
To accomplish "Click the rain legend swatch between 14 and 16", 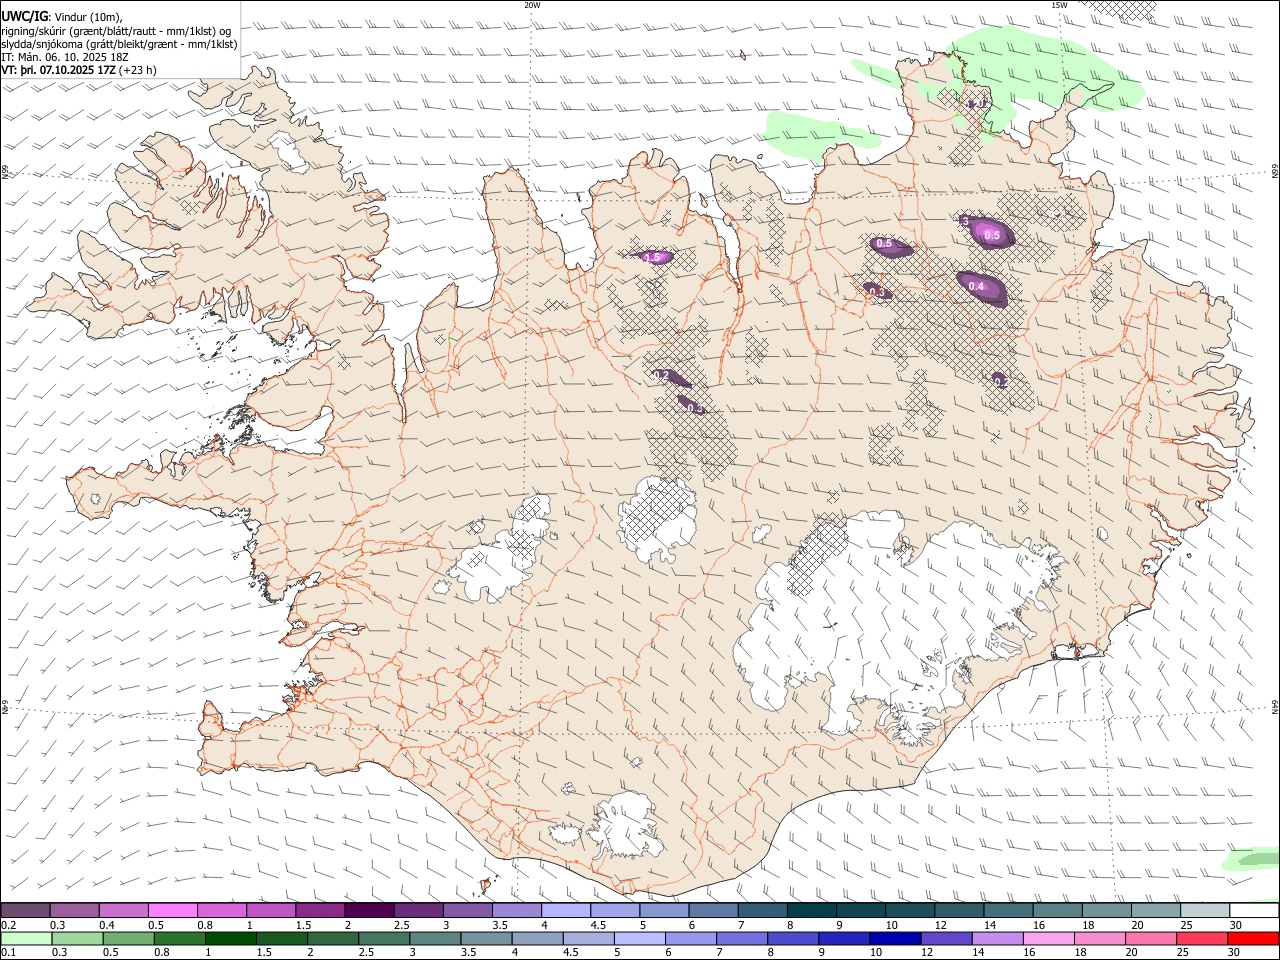I will tap(998, 938).
